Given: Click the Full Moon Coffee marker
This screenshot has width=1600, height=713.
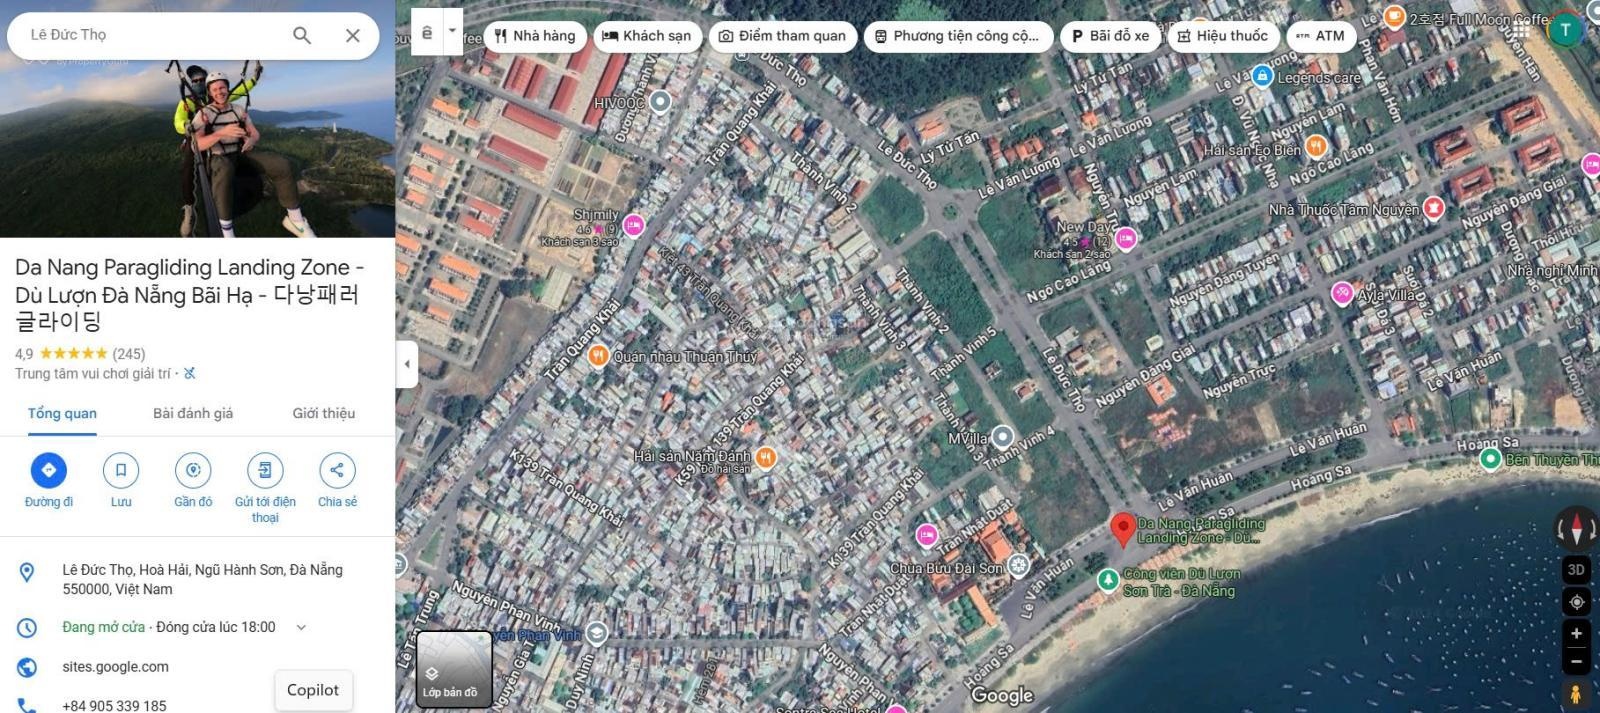Looking at the screenshot, I should pos(1395,16).
